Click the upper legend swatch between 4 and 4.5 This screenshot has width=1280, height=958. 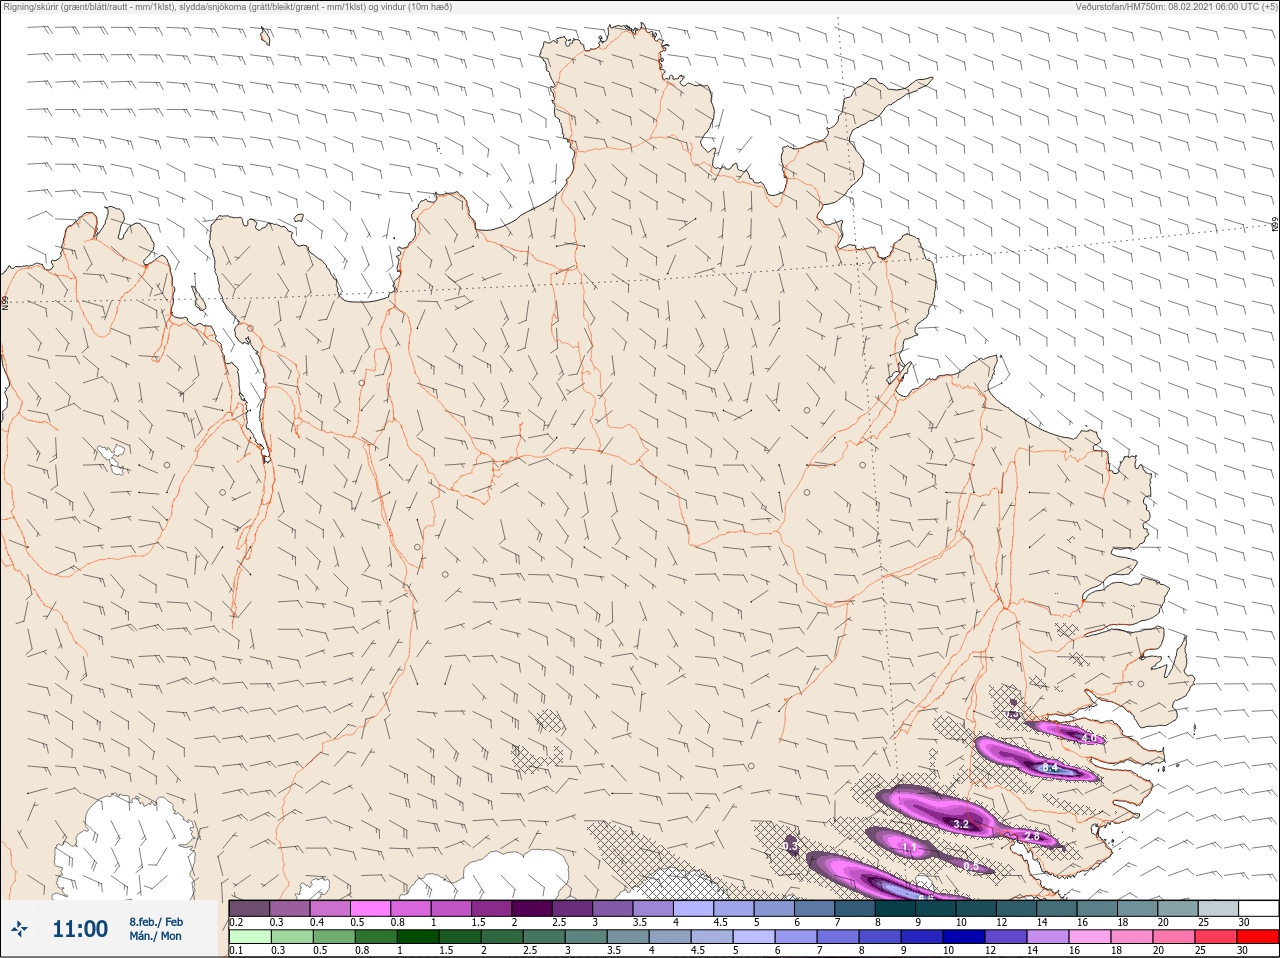(695, 908)
